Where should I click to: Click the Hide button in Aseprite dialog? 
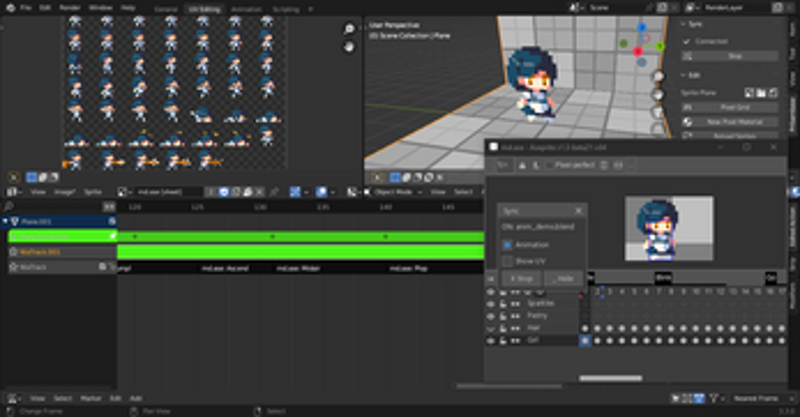coord(562,279)
